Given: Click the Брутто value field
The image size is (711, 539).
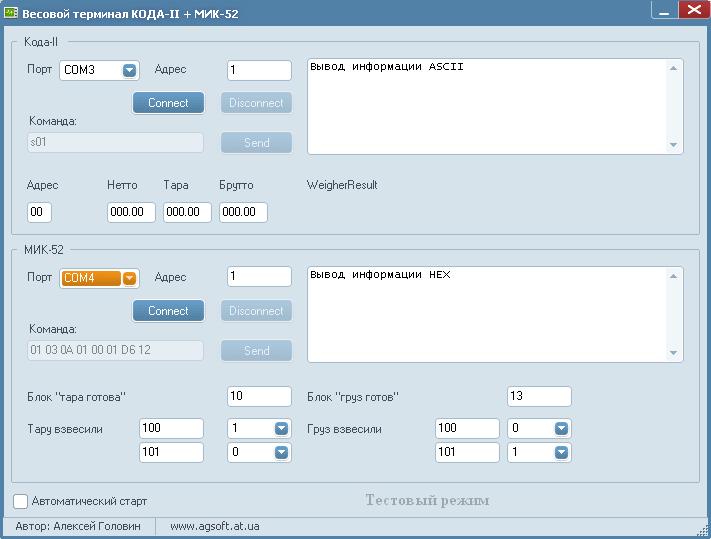Looking at the screenshot, I should pyautogui.click(x=243, y=212).
